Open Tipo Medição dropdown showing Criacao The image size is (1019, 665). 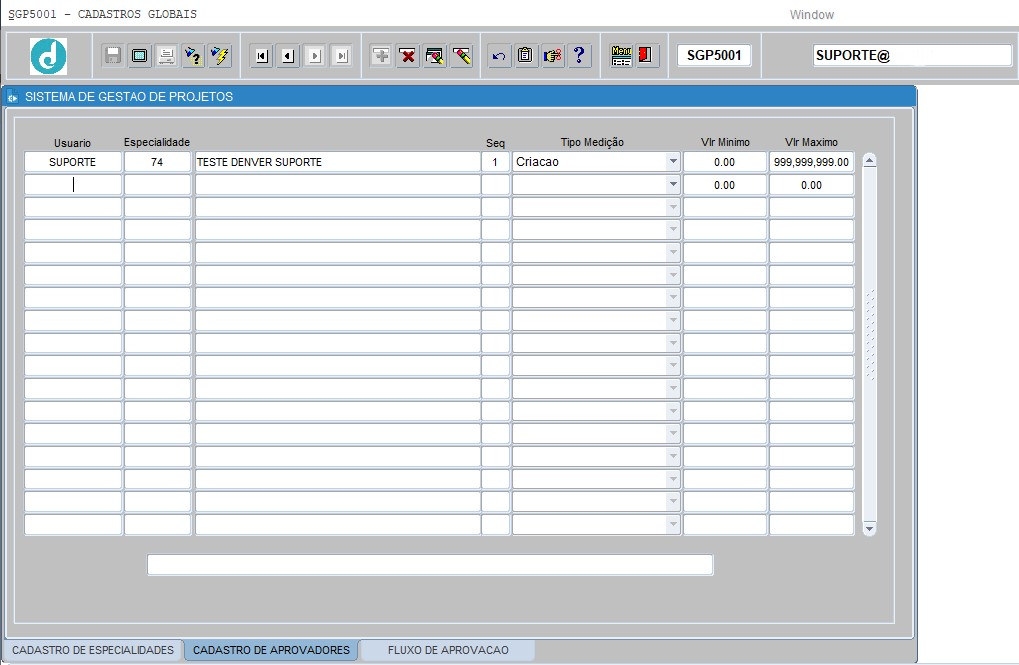(x=673, y=162)
